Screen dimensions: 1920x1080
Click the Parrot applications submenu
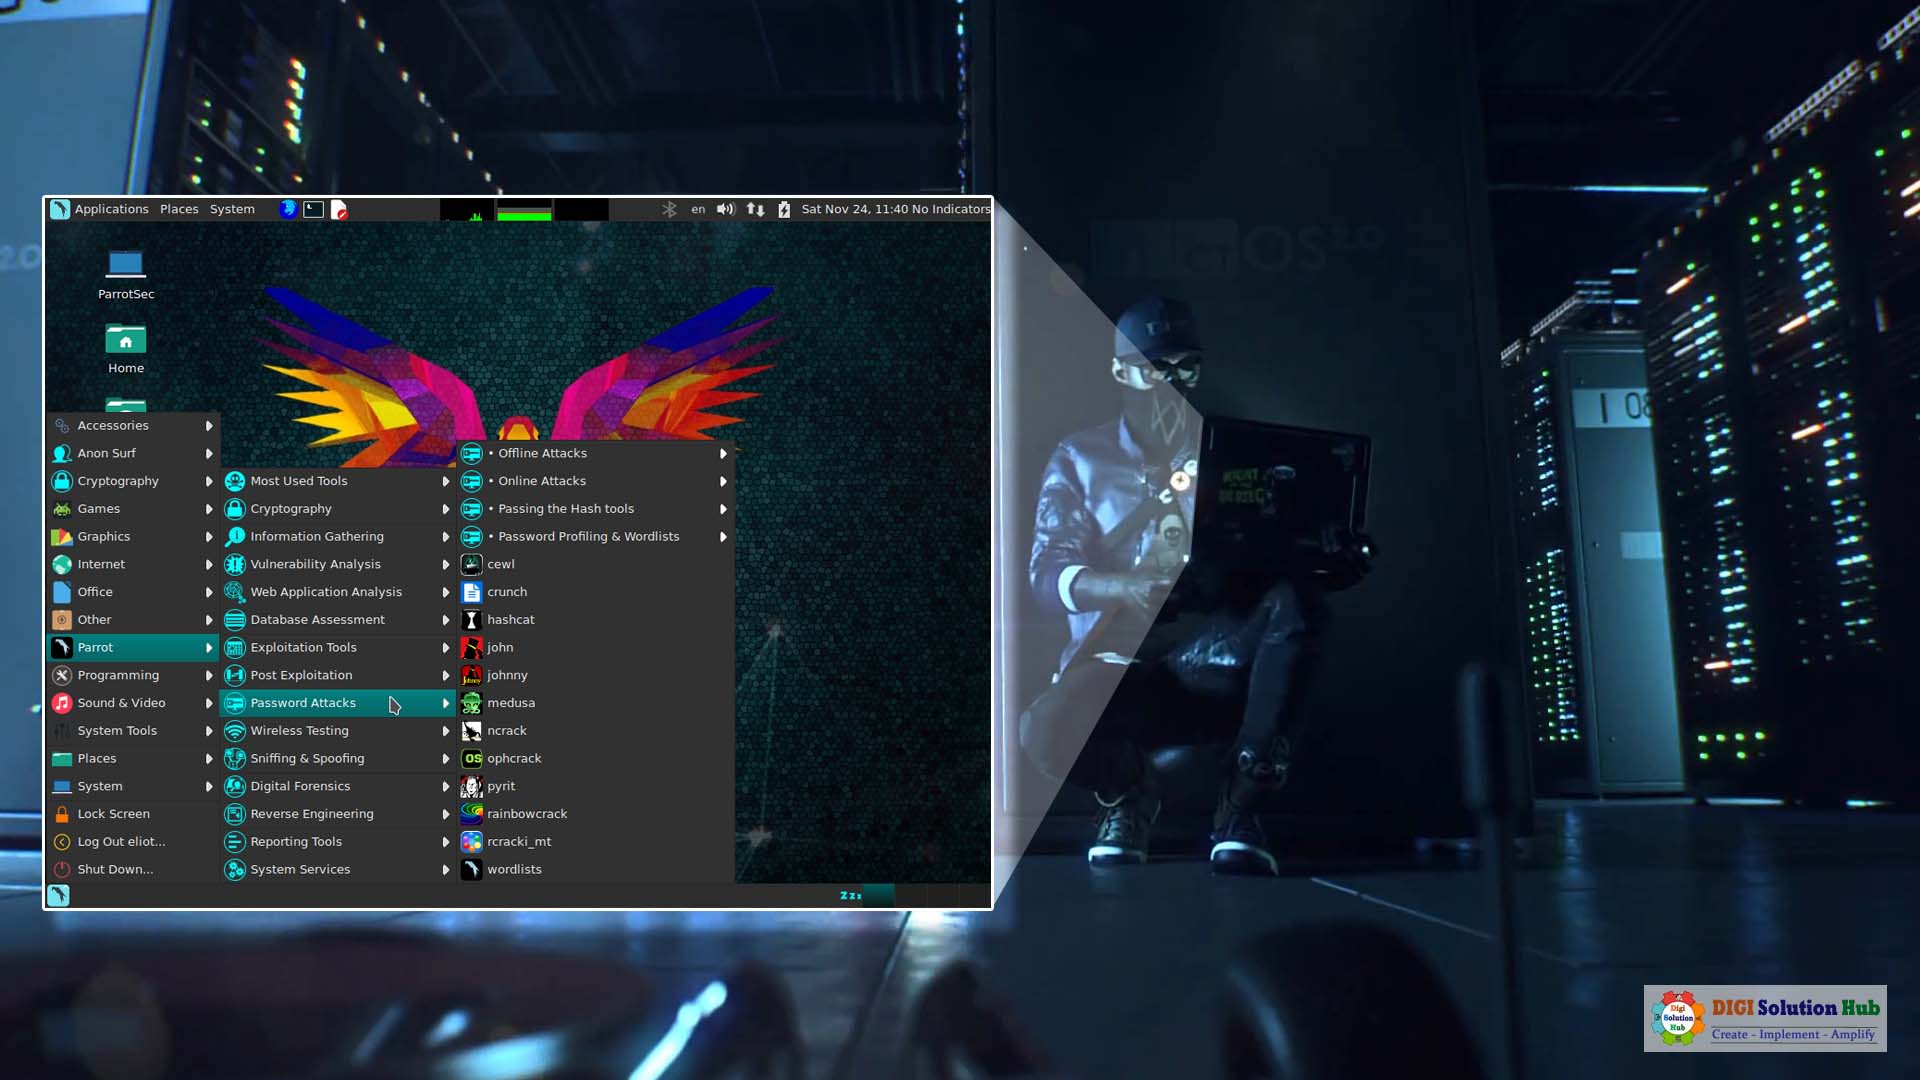(x=132, y=646)
